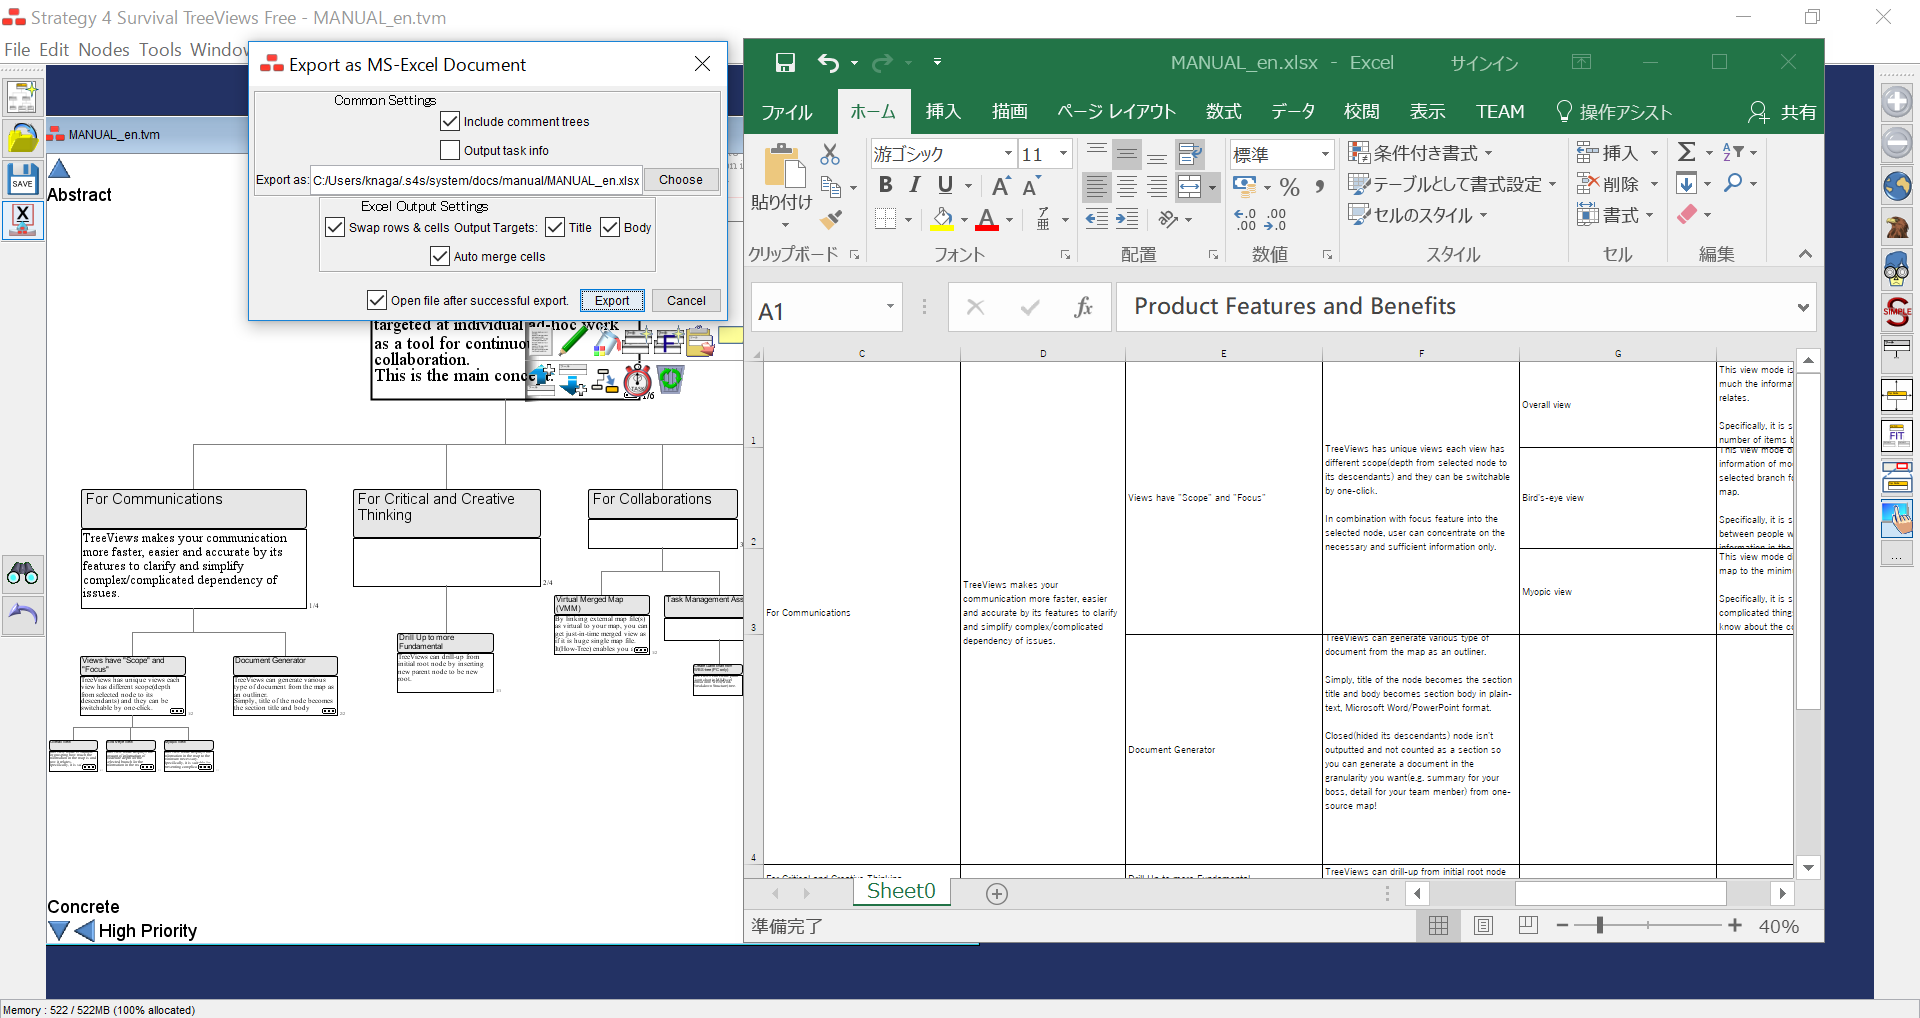Toggle Swap rows & cells checkbox
The height and width of the screenshot is (1018, 1920).
coord(335,227)
